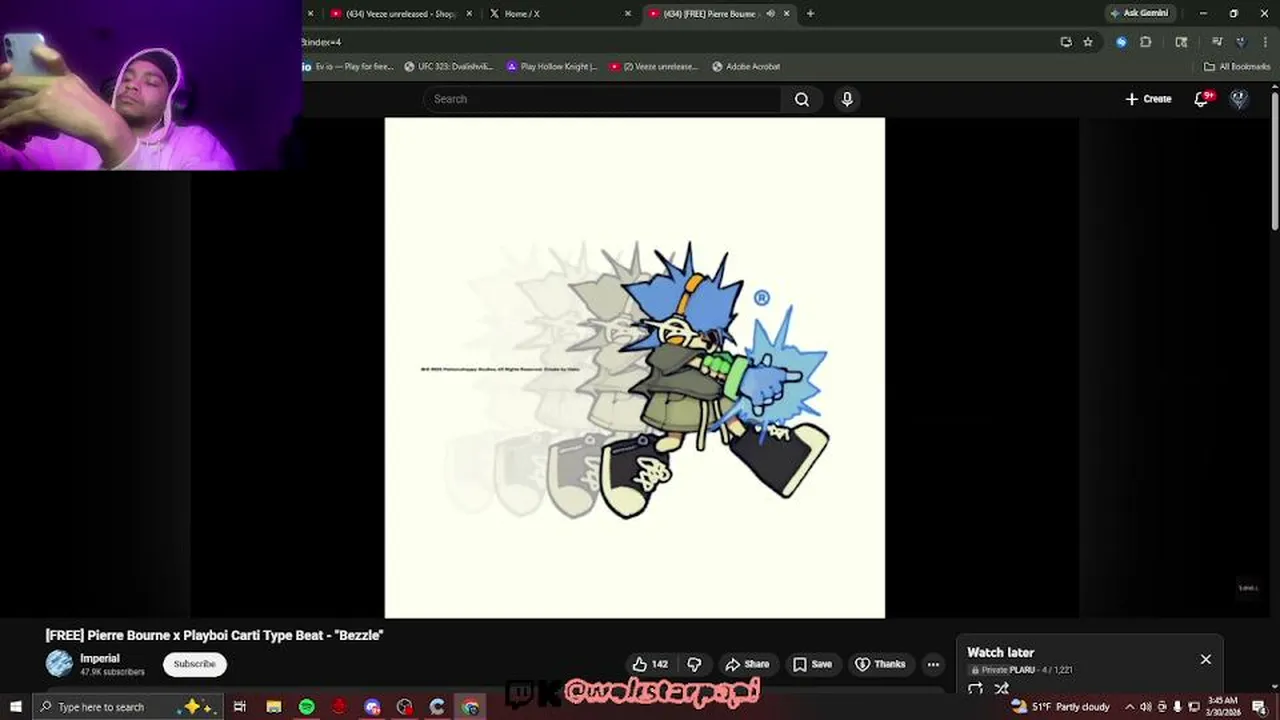1280x720 pixels.
Task: Click the Thanks button
Action: [880, 664]
